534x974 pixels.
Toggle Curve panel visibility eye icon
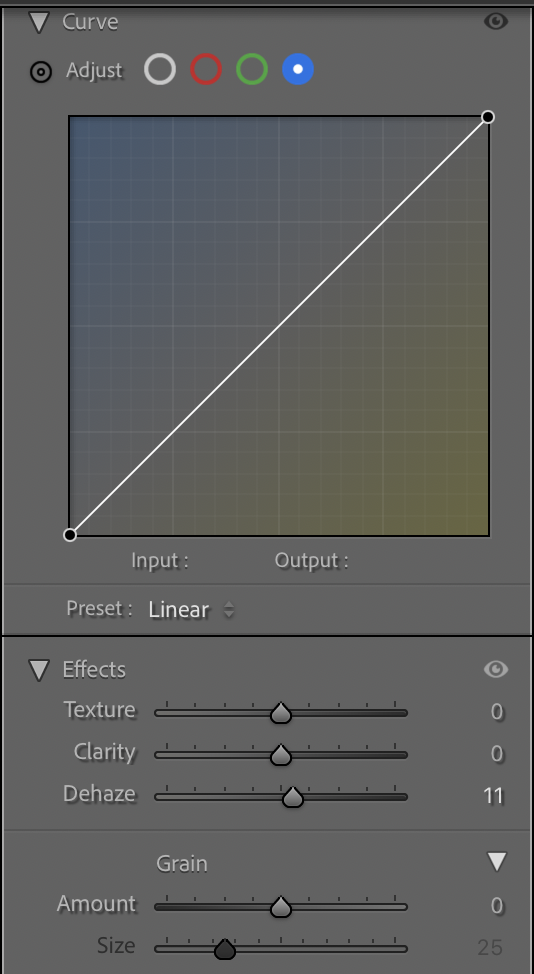pos(496,22)
